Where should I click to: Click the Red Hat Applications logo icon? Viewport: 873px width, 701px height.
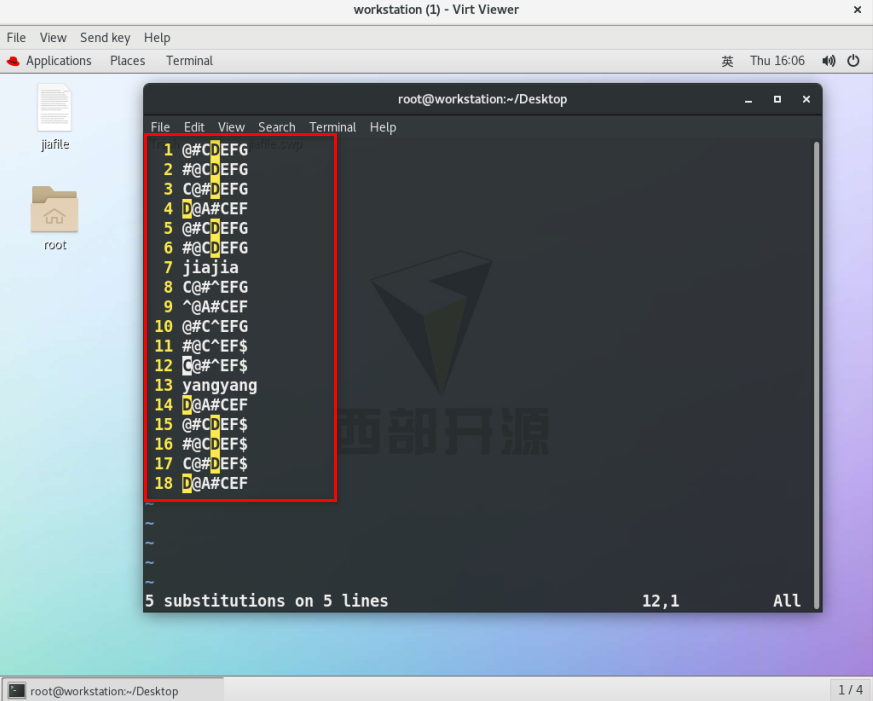pyautogui.click(x=13, y=61)
